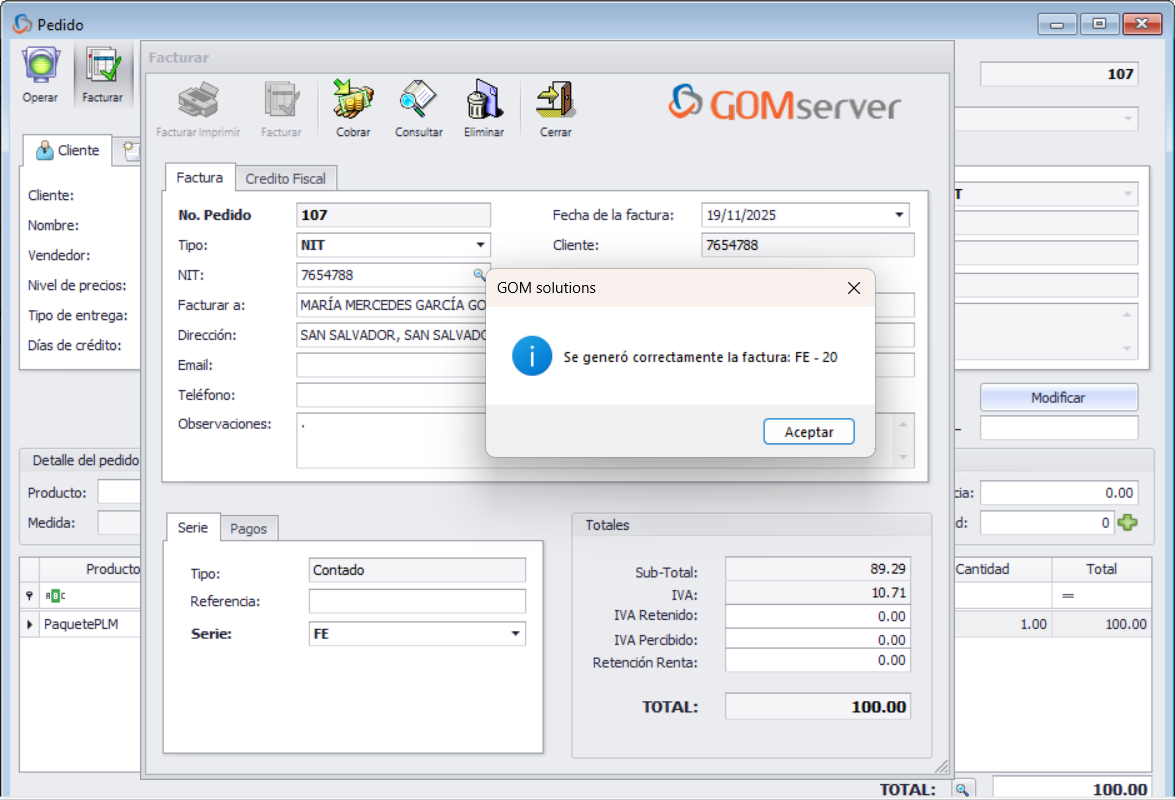
Task: Click the Modificar button
Action: (1058, 397)
